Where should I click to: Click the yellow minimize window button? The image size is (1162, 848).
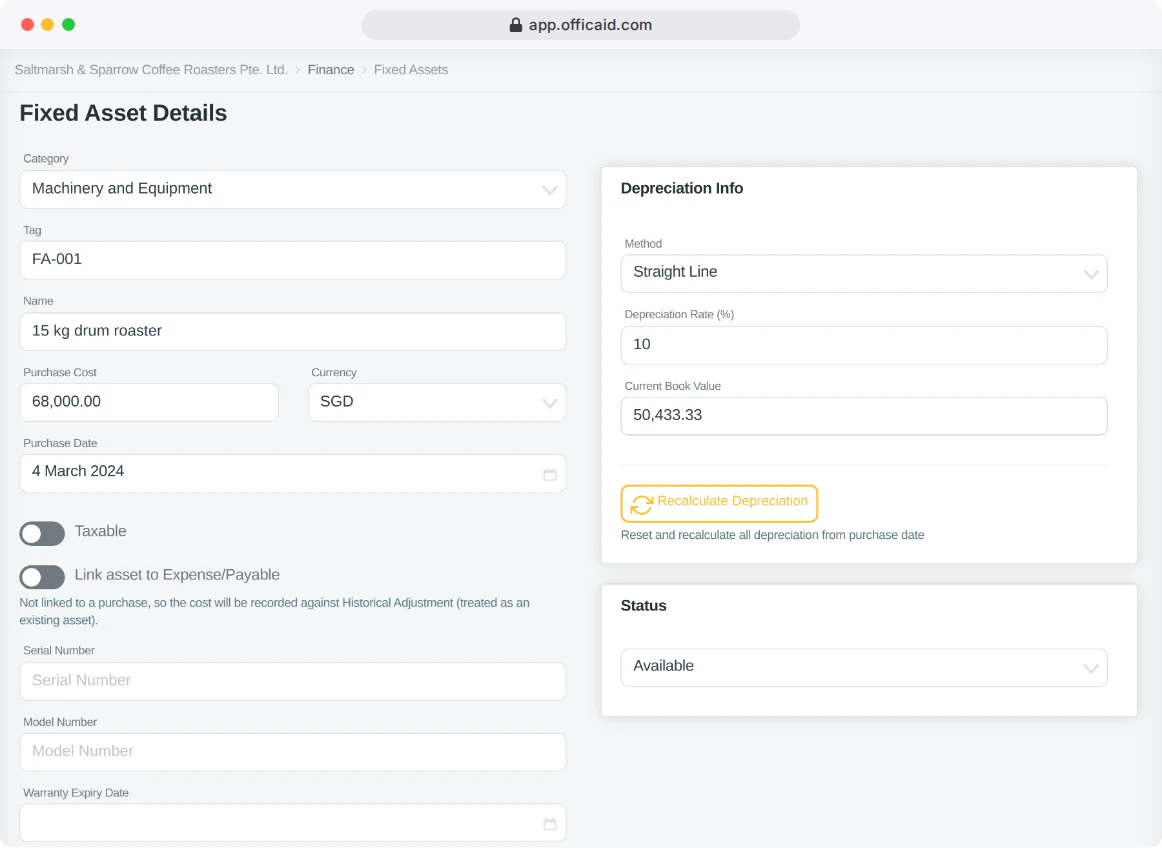pos(47,24)
